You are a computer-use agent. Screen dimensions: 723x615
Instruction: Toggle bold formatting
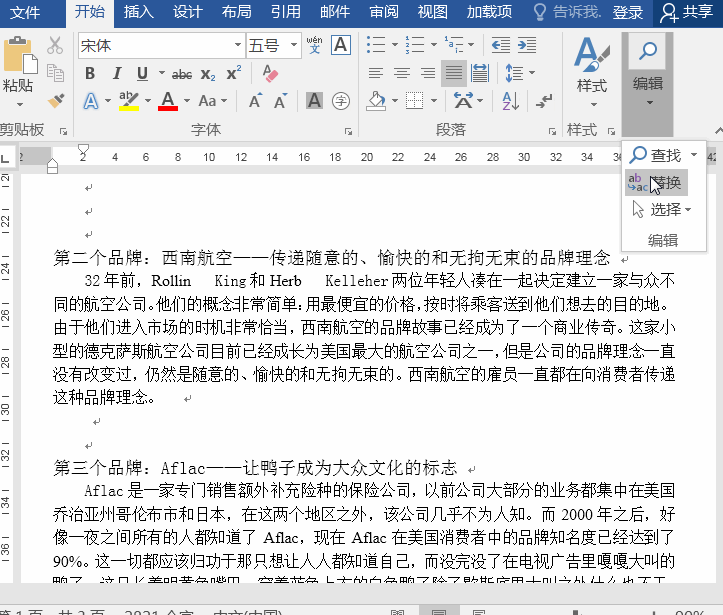click(x=90, y=73)
